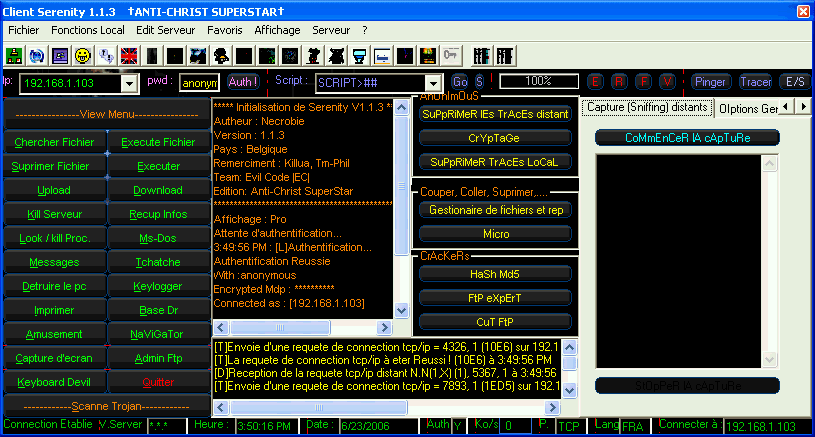Open the SCRIPT>## combo box list
Viewport: 815px width, 437px height.
click(x=433, y=83)
